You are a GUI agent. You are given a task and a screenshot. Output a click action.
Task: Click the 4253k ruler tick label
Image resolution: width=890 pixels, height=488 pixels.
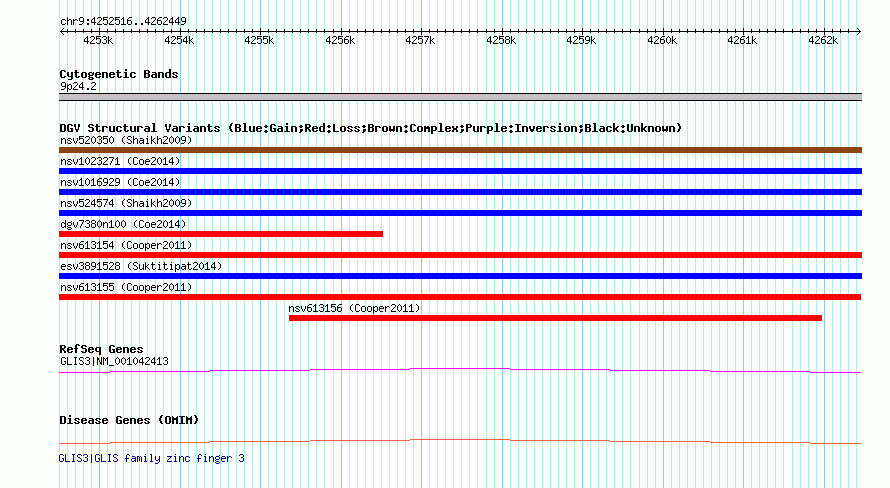(x=98, y=40)
